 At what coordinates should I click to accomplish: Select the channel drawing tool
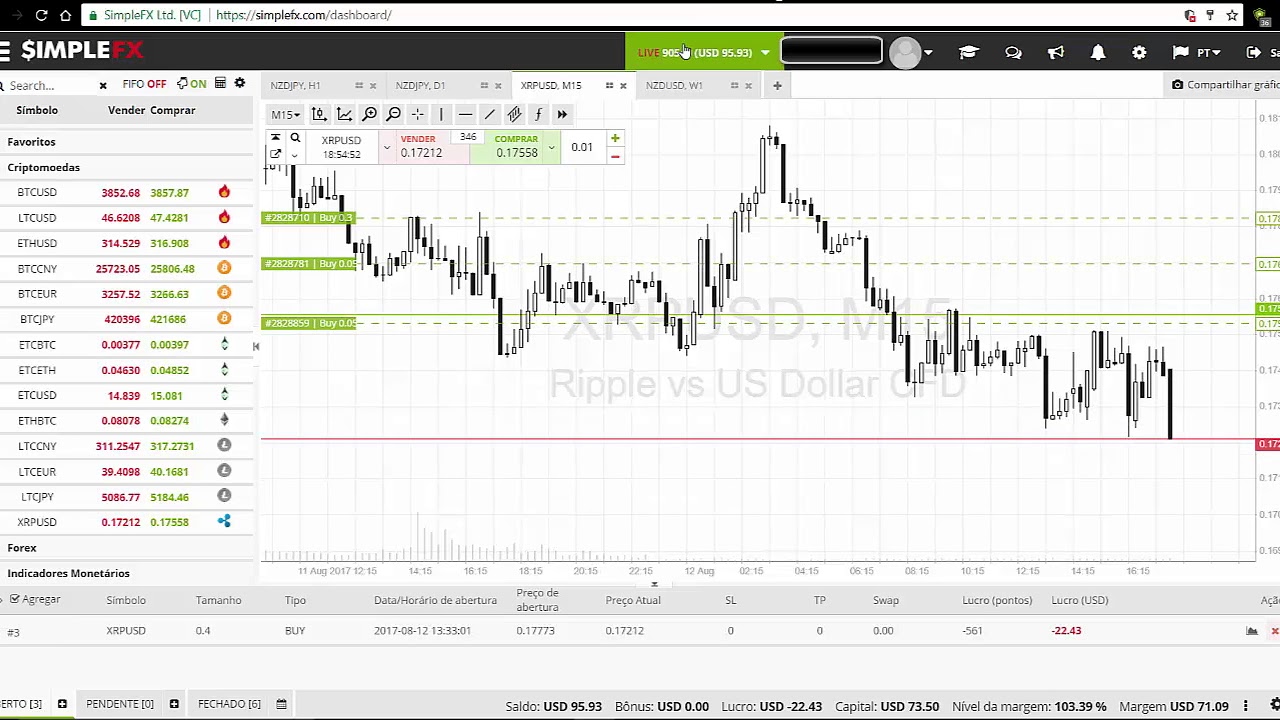[514, 114]
